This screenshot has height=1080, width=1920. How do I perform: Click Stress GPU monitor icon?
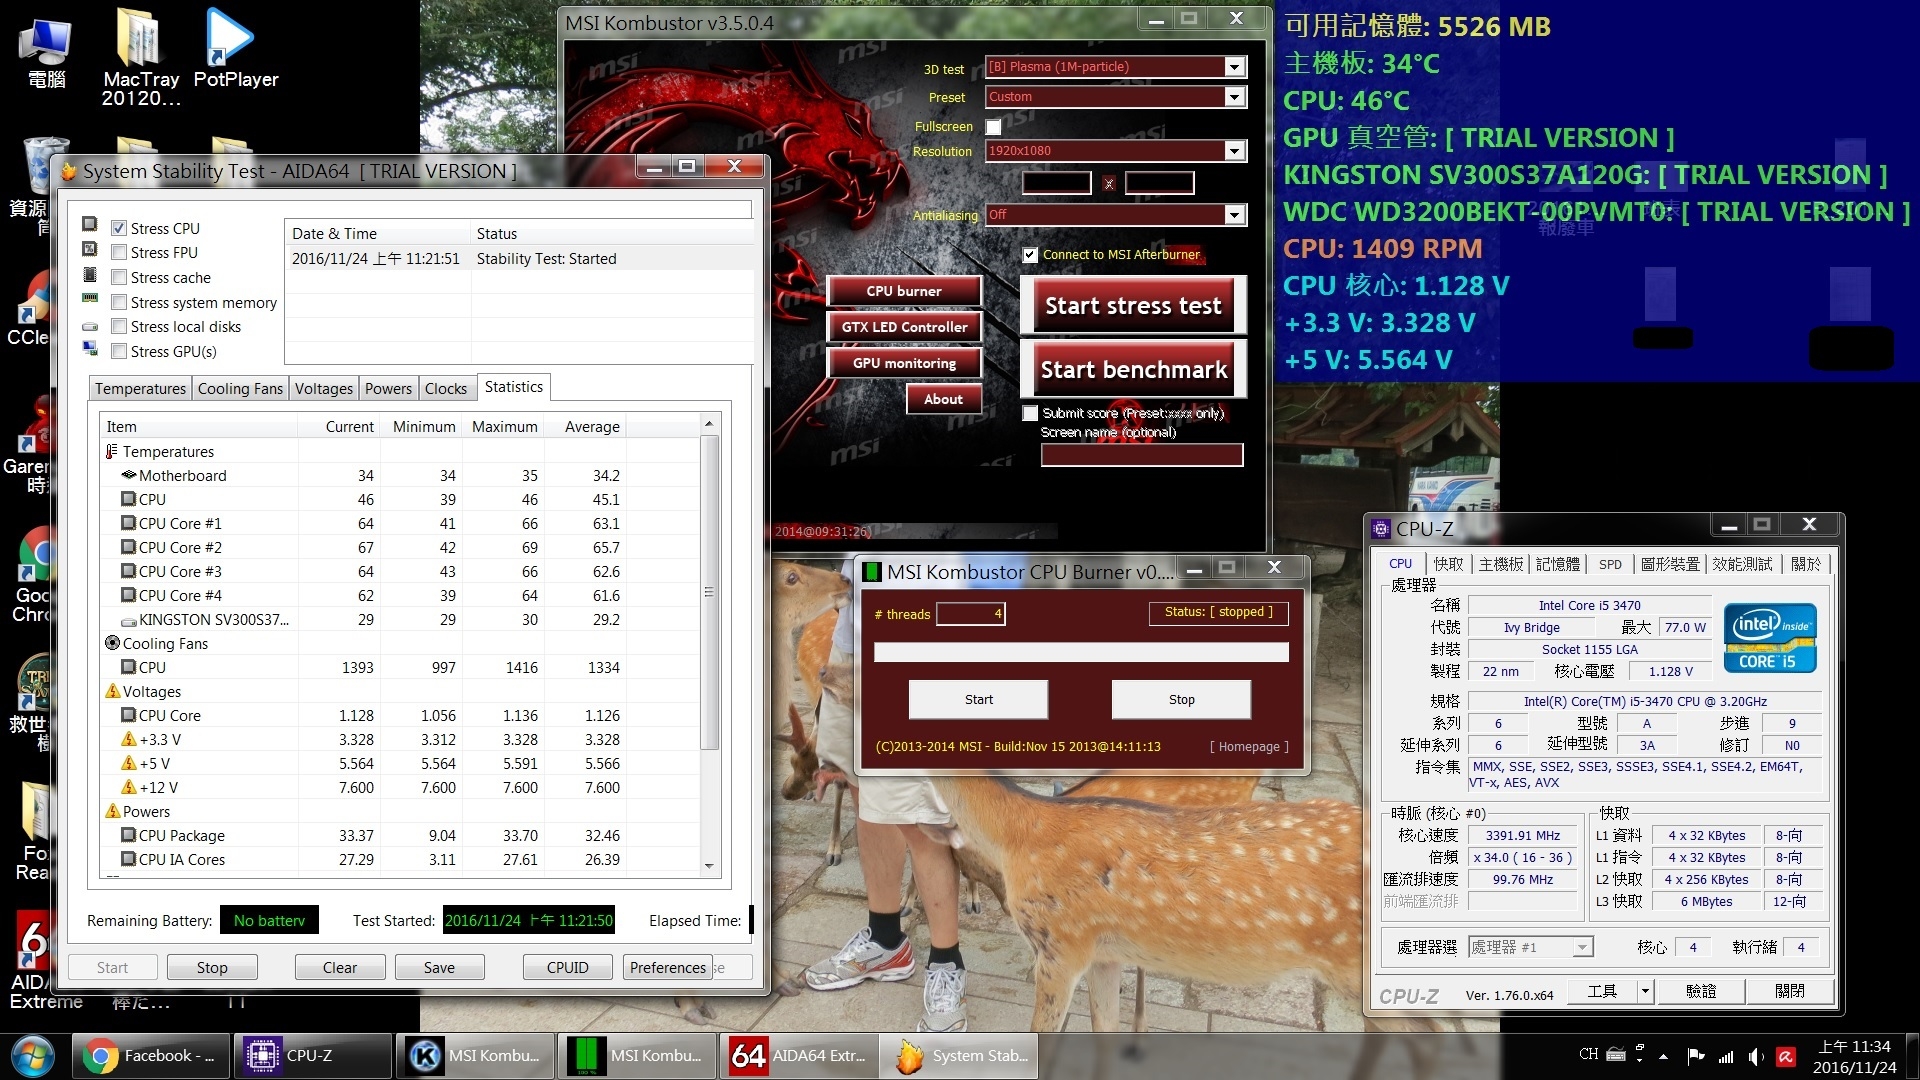[x=90, y=348]
